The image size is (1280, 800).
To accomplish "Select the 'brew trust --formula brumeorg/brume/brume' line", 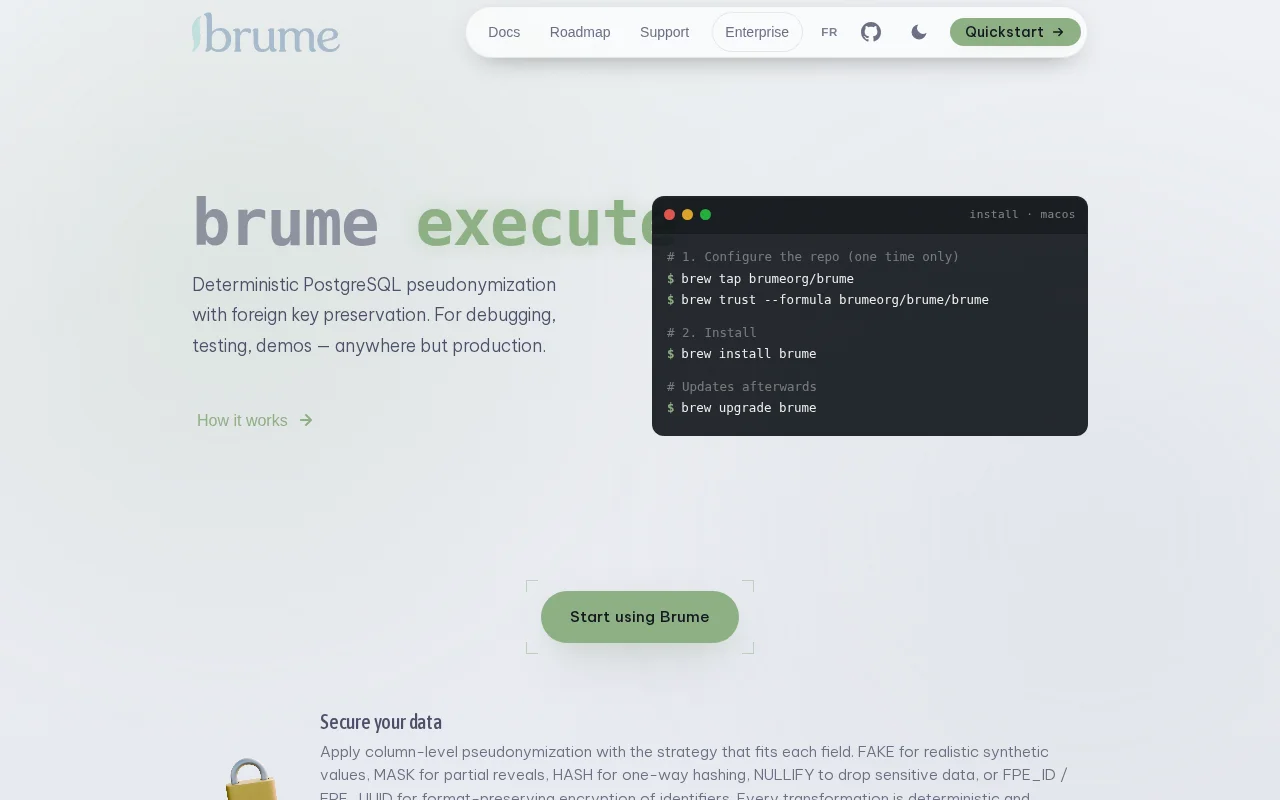I will [835, 299].
